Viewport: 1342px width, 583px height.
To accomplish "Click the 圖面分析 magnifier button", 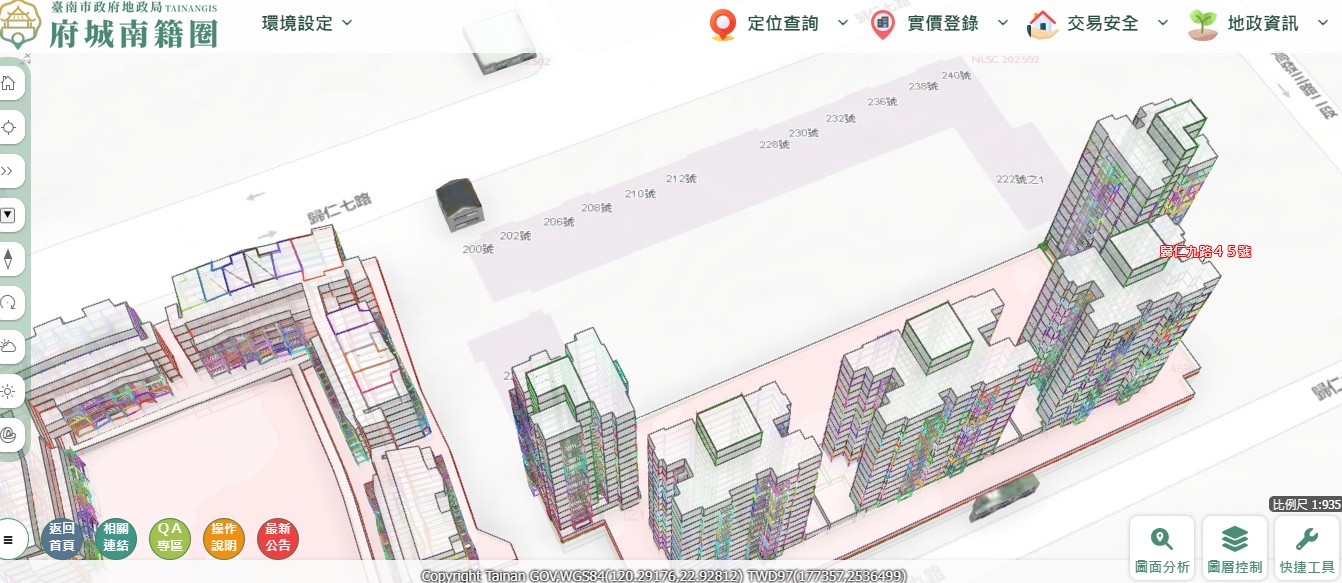I will (1161, 548).
